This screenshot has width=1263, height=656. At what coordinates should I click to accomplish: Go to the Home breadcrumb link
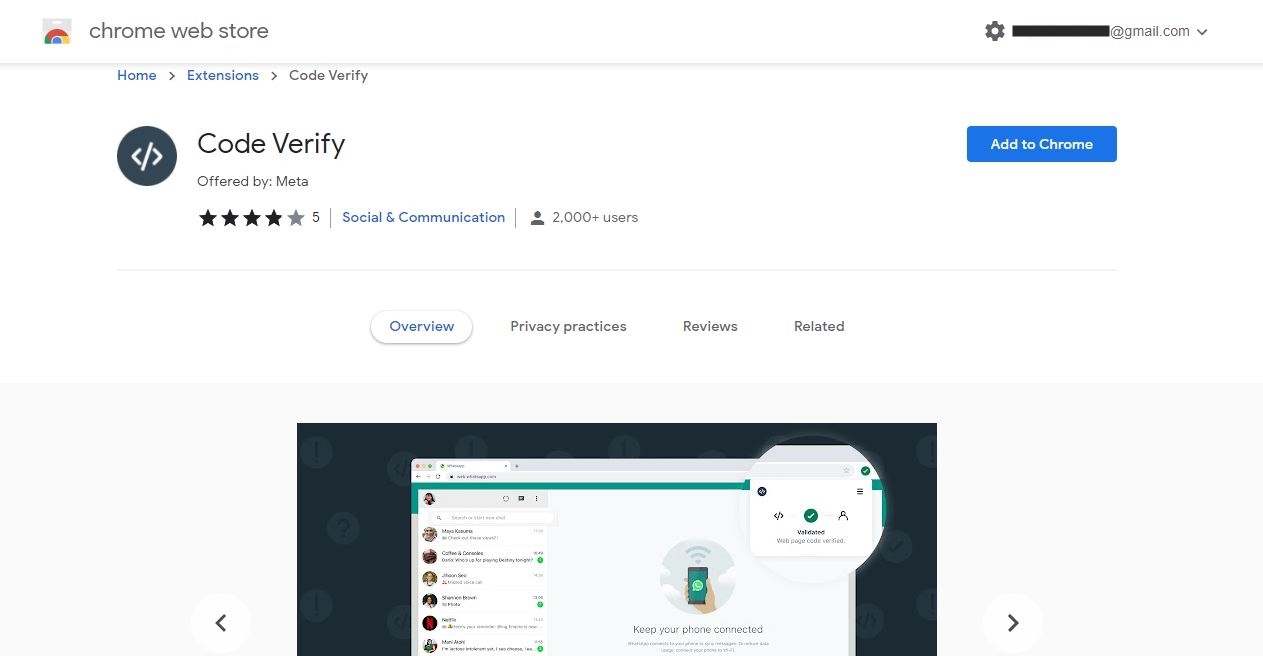137,75
